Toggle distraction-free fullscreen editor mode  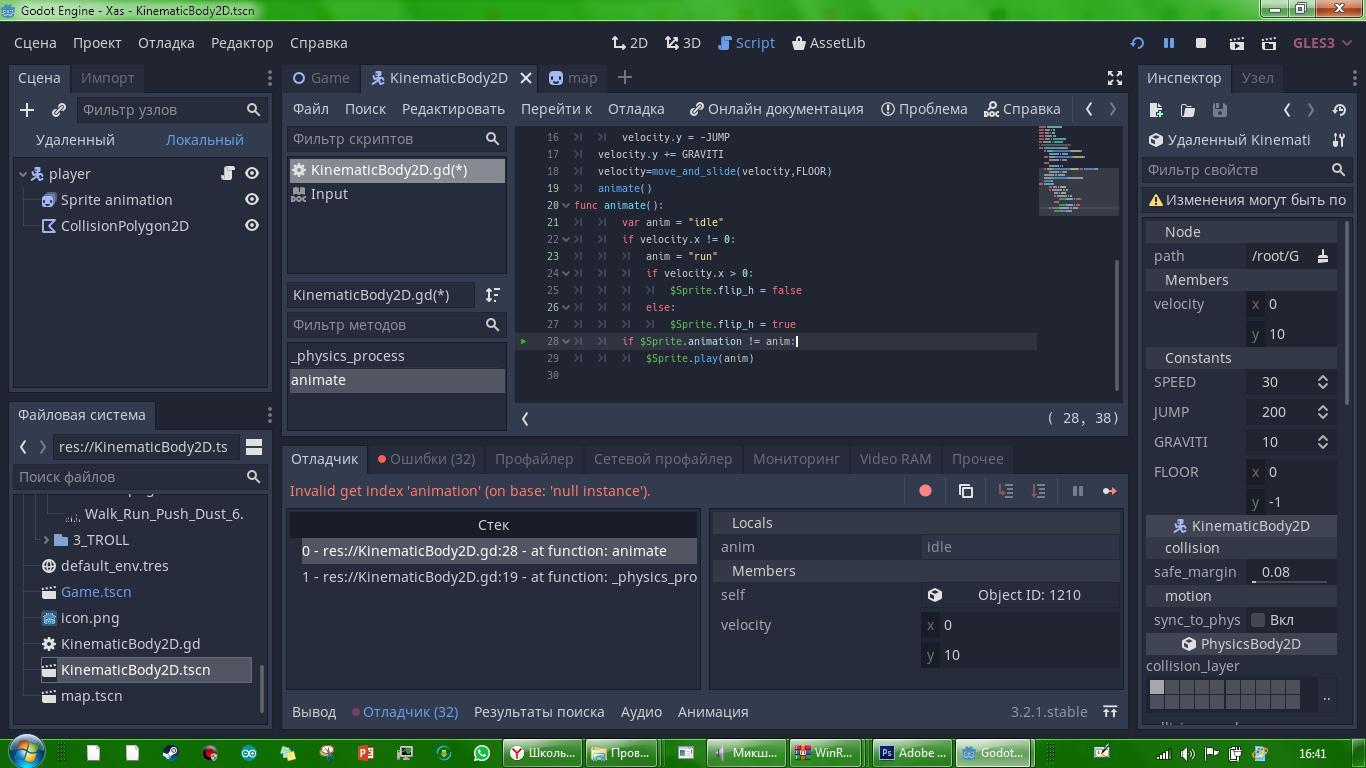click(x=1114, y=78)
